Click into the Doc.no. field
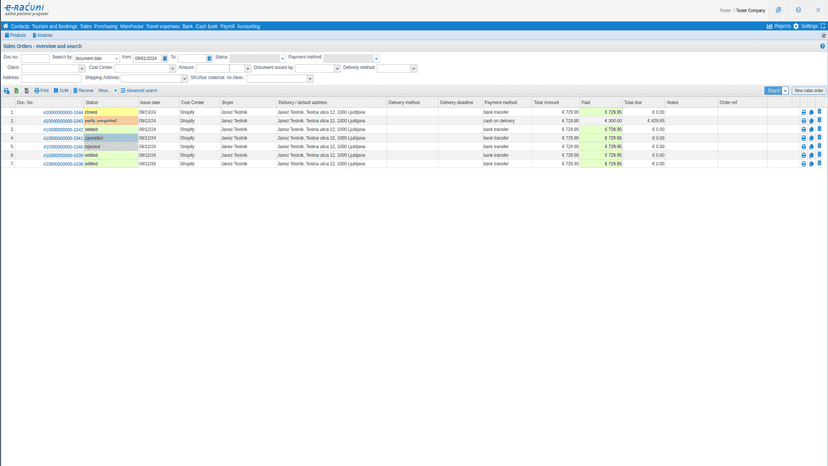 [x=35, y=58]
